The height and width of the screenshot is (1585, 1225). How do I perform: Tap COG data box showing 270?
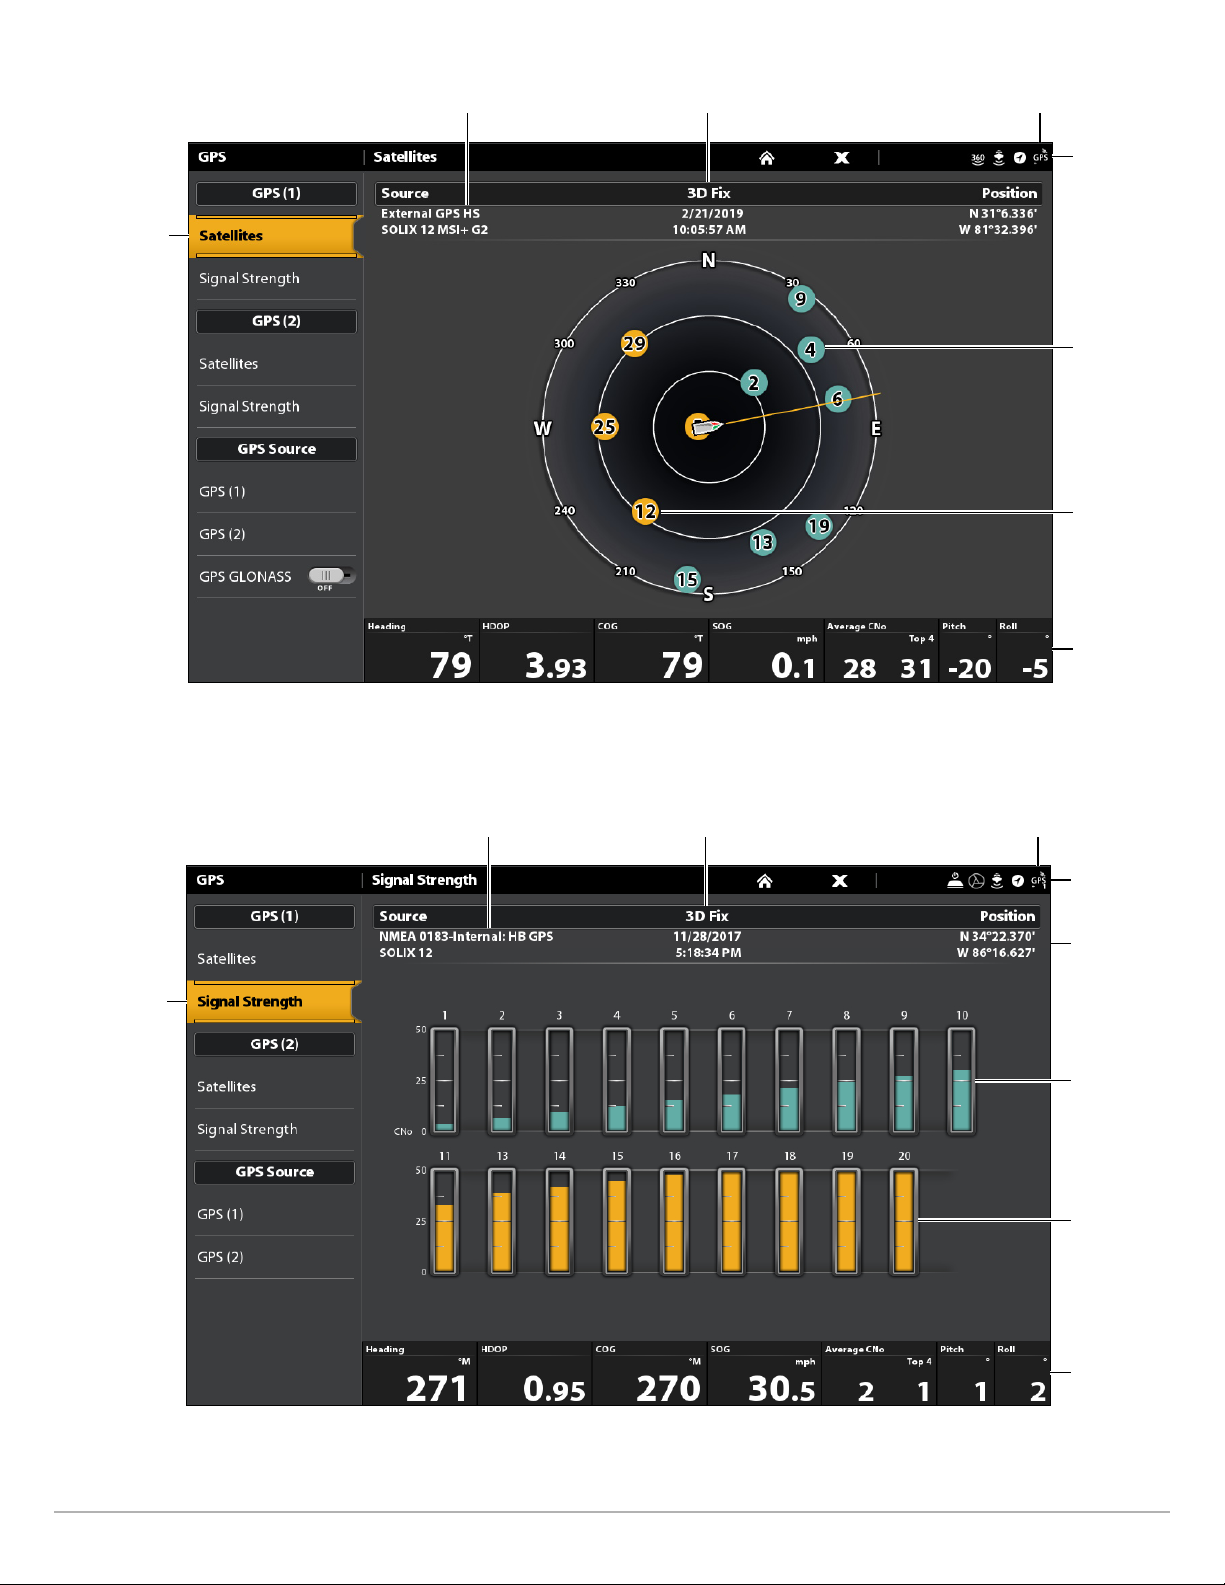(x=650, y=1375)
